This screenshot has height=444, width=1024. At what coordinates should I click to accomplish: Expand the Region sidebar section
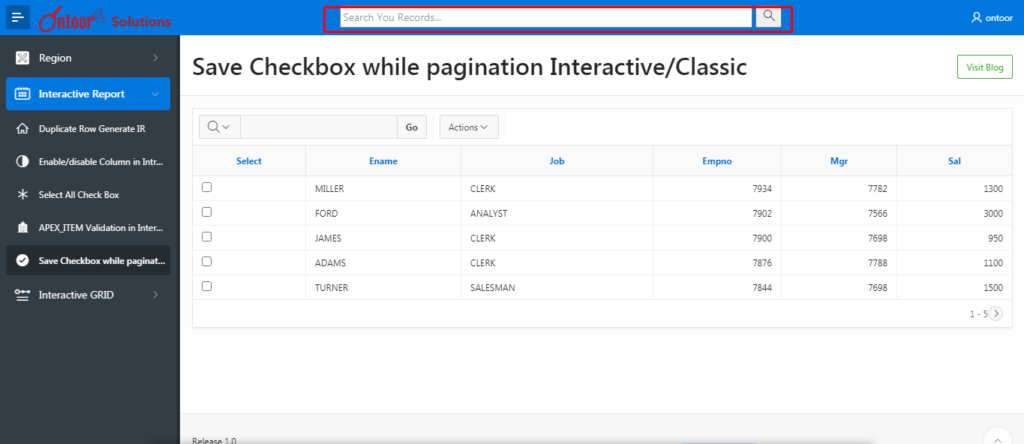88,58
